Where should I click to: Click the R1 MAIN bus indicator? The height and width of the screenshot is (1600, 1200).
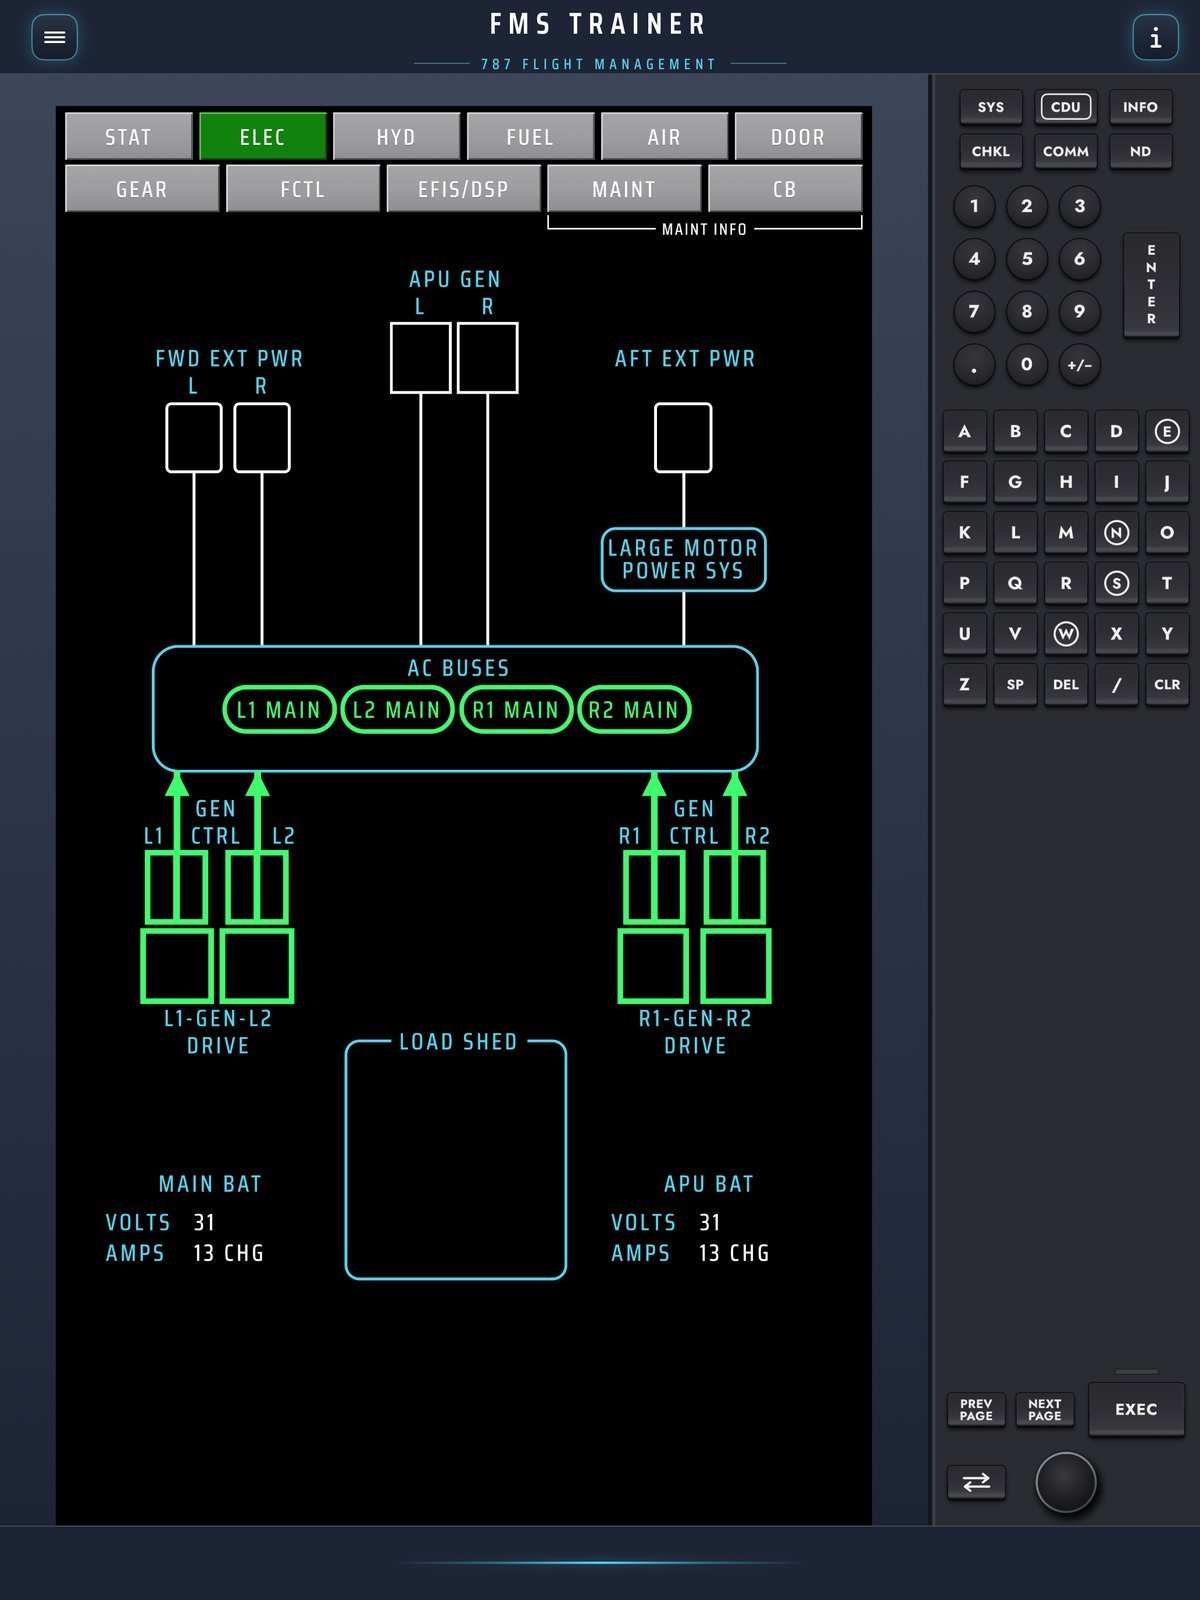coord(516,710)
